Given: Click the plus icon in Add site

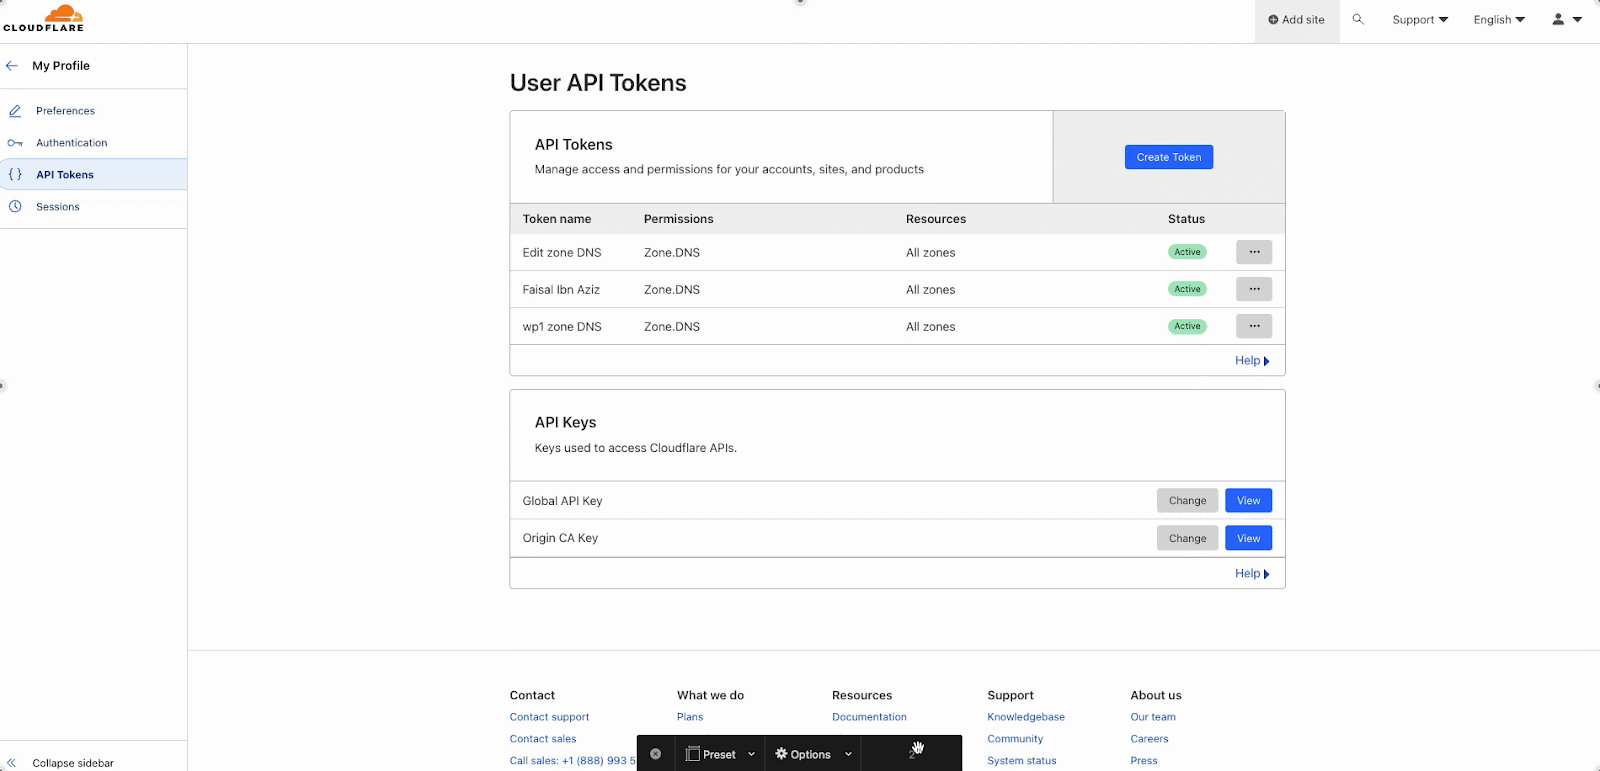Looking at the screenshot, I should pos(1273,20).
